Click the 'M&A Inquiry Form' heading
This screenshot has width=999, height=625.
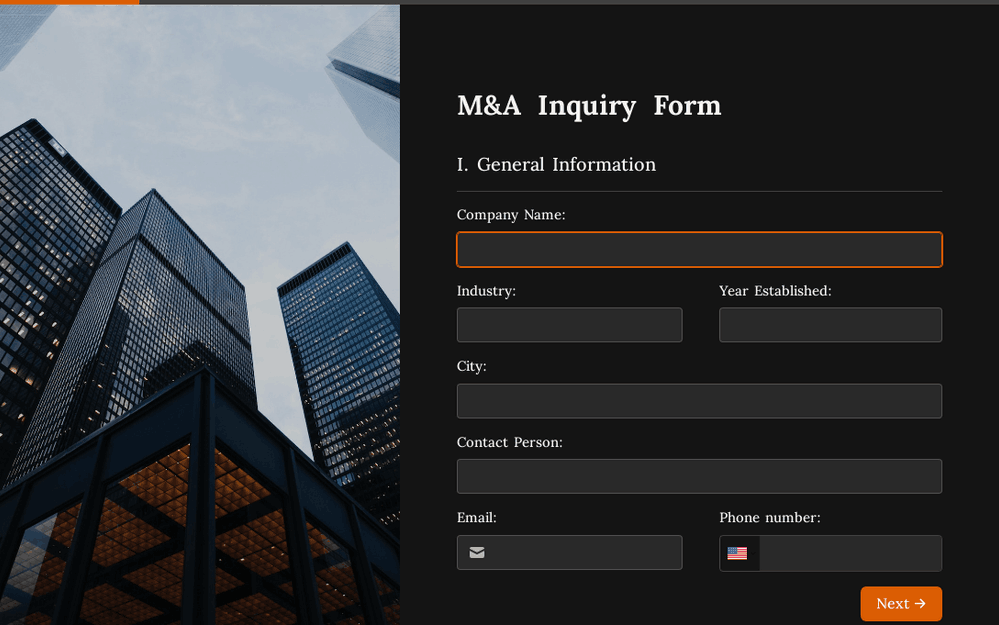point(588,106)
